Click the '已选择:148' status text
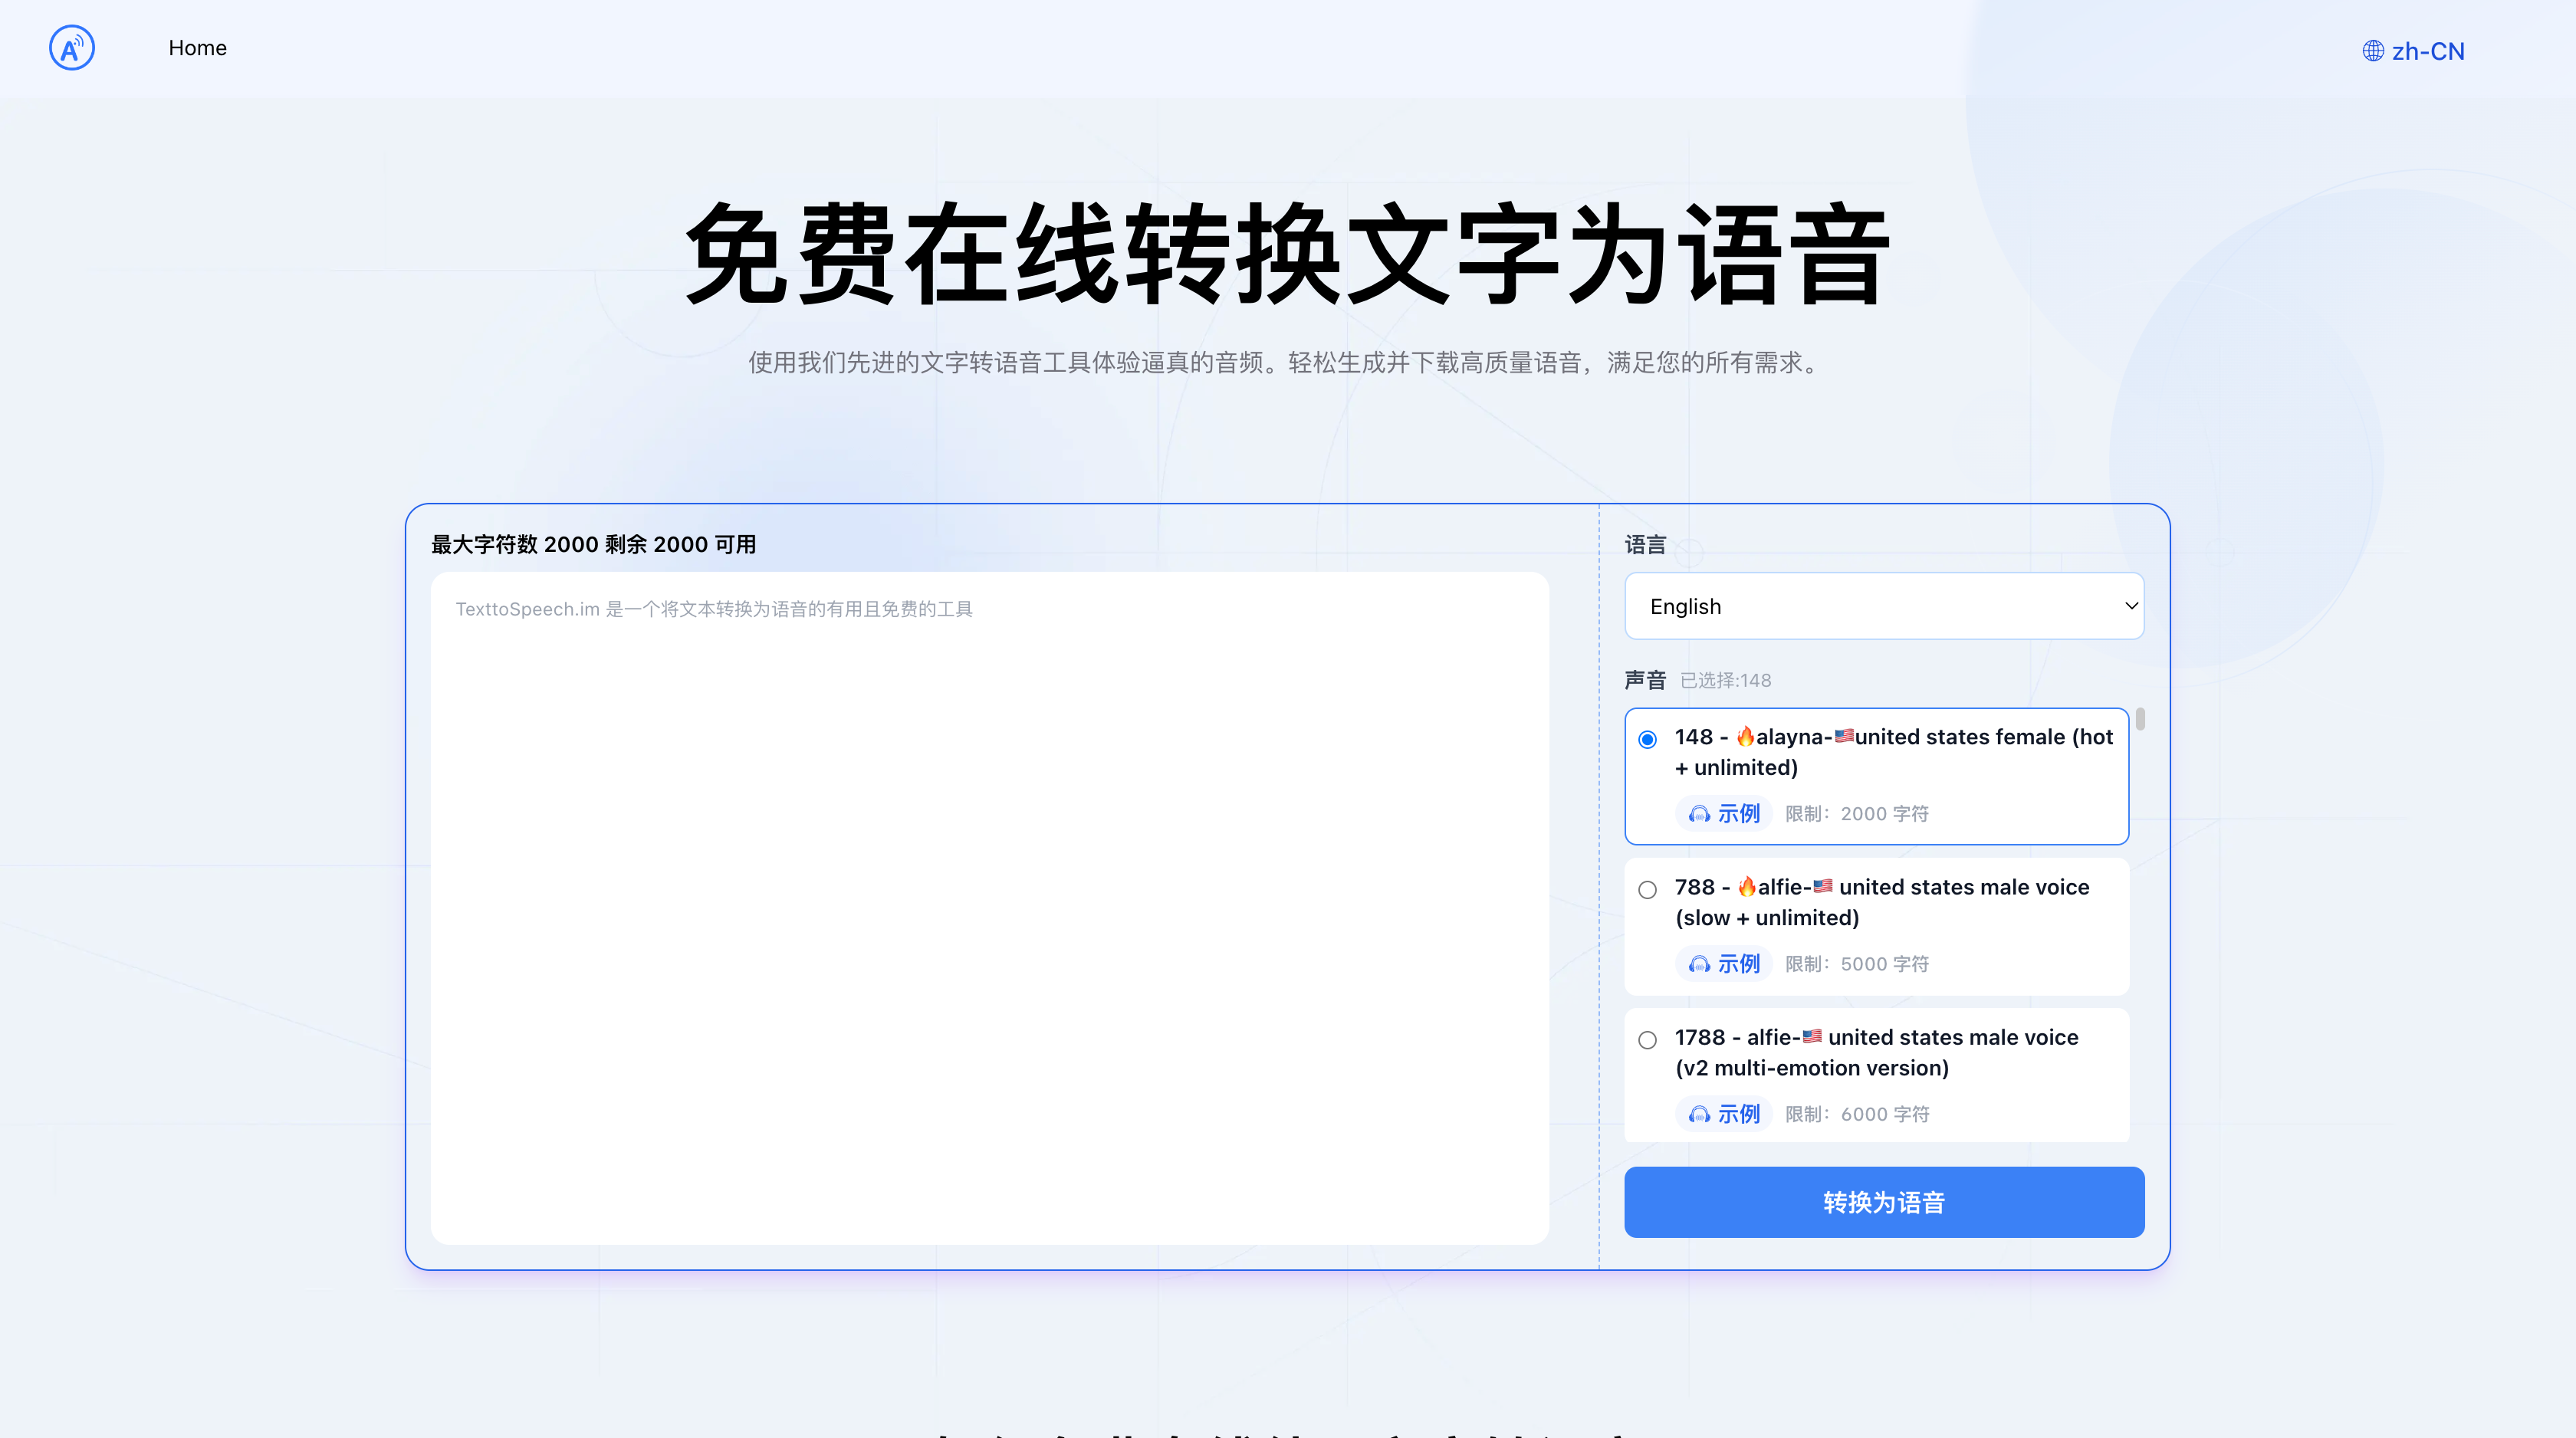The image size is (2576, 1438). (1725, 680)
